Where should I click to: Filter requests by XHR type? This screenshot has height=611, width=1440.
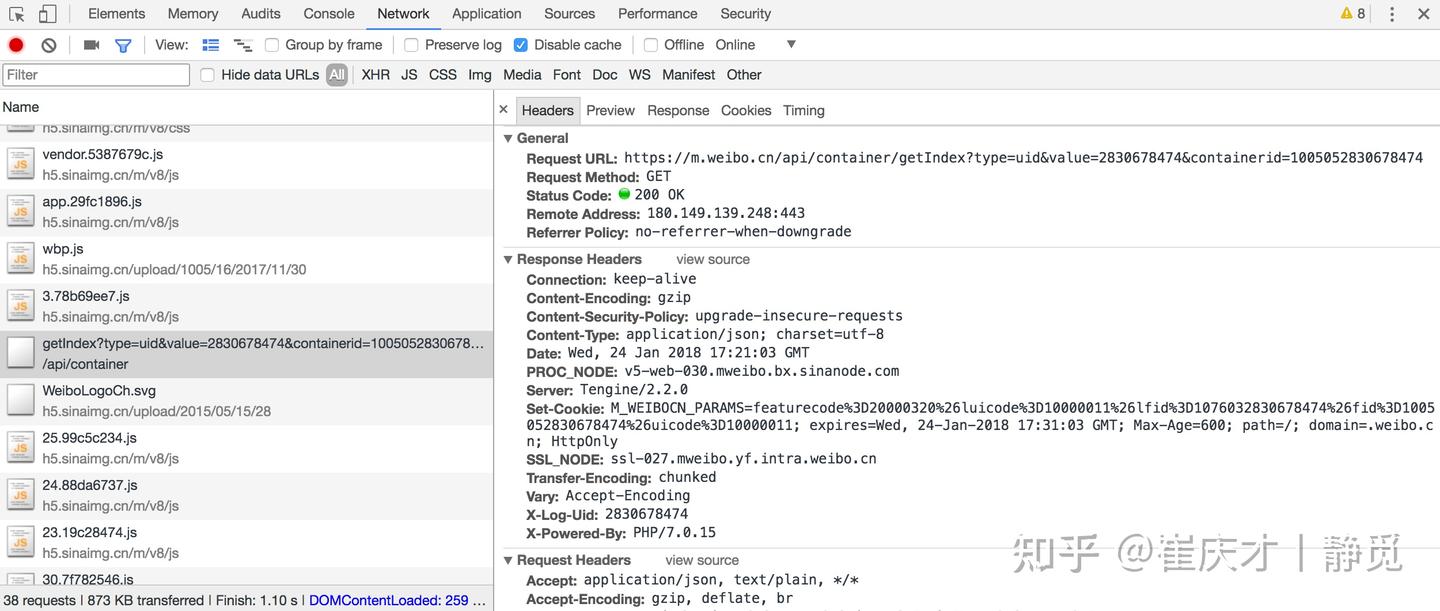[375, 75]
